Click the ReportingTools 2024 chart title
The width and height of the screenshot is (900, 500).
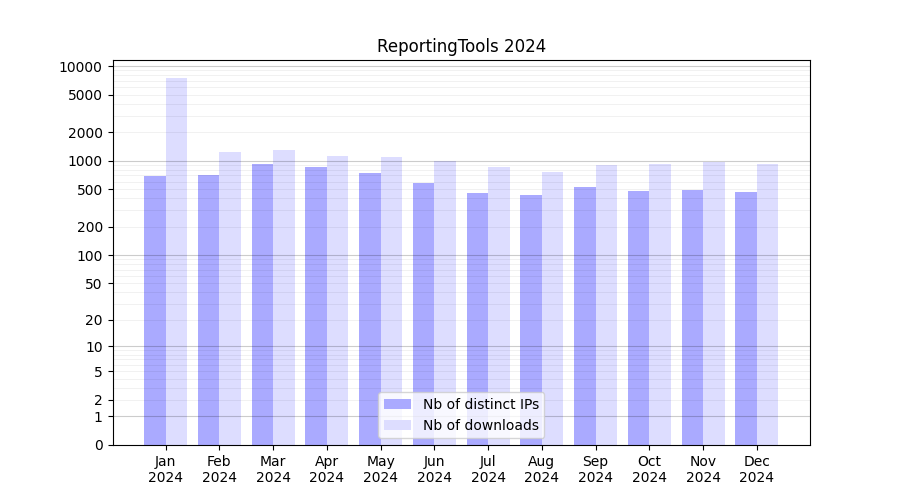(461, 46)
